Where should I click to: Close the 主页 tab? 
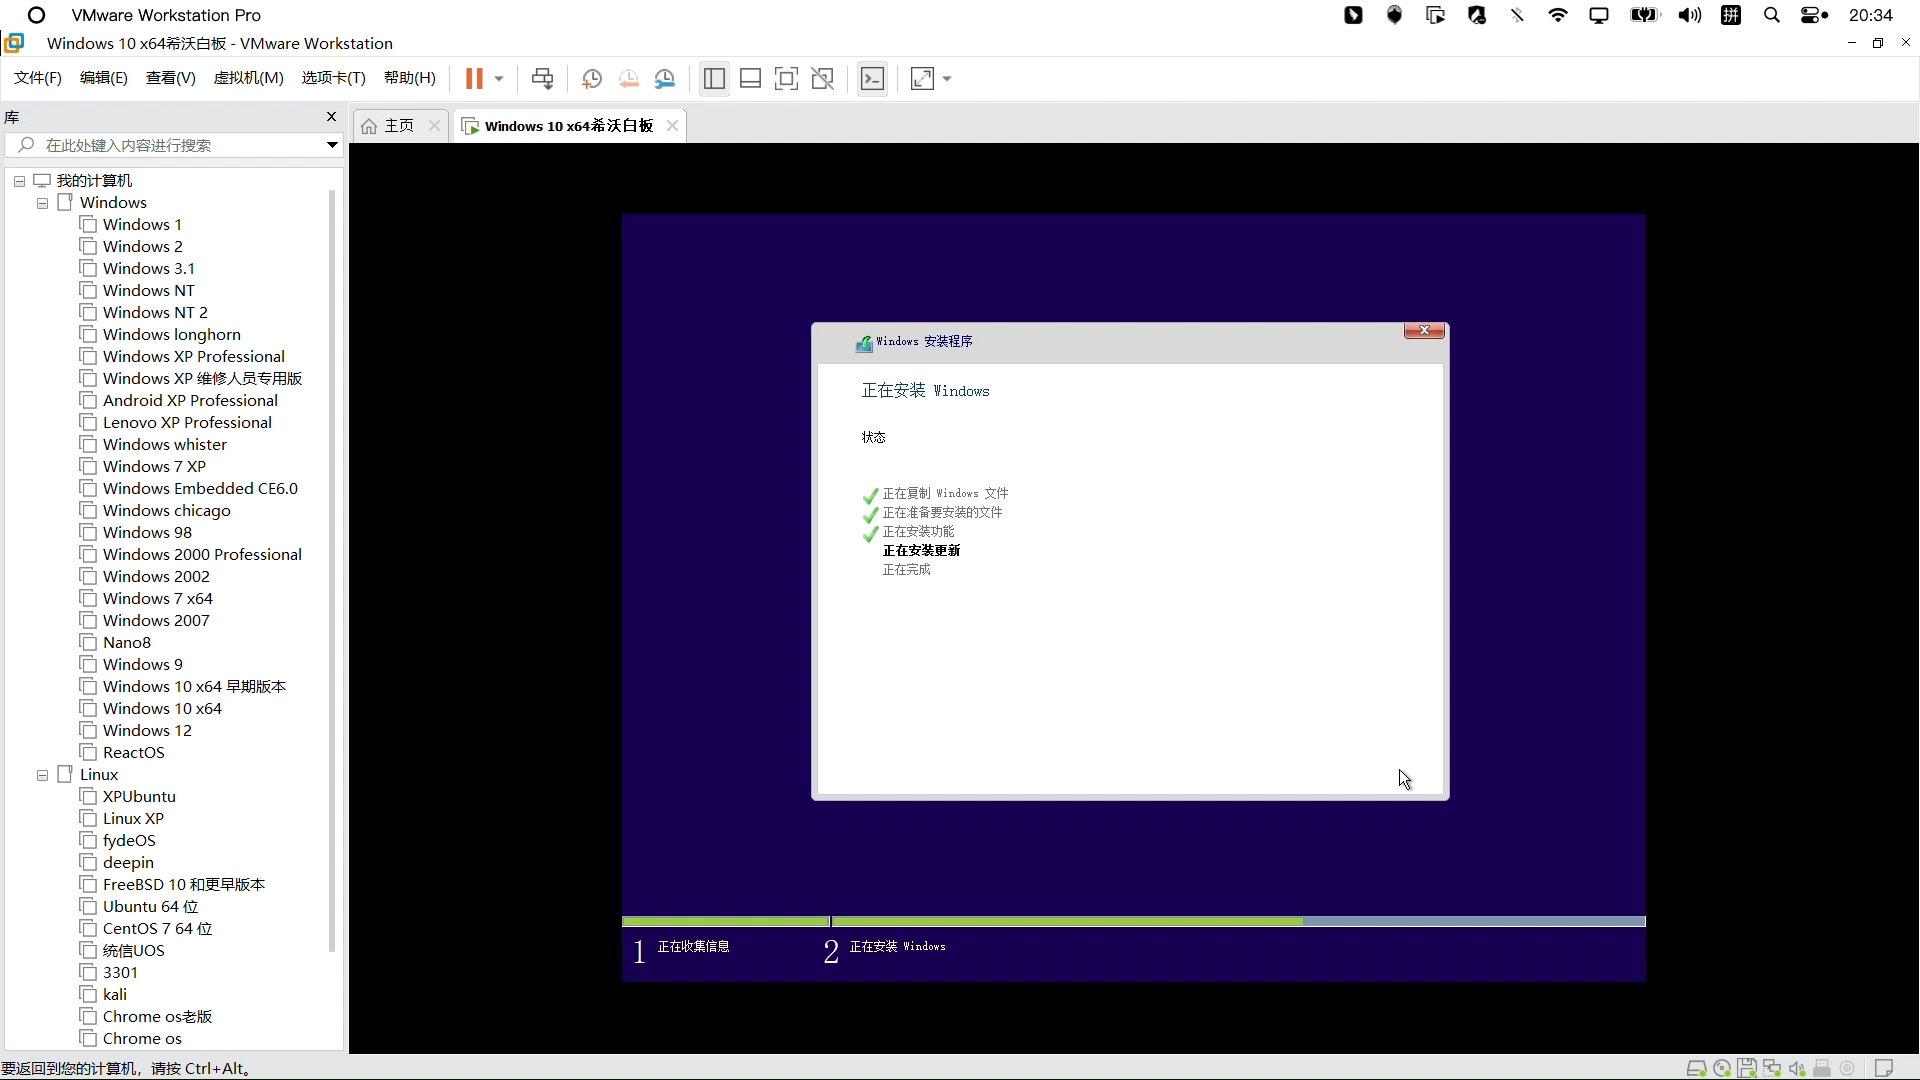tap(434, 126)
